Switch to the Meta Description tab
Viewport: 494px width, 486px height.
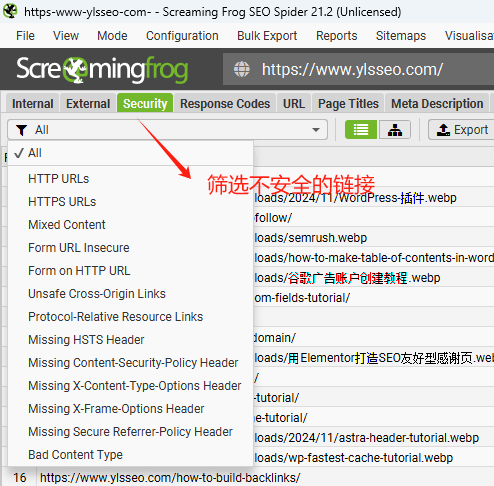click(437, 104)
